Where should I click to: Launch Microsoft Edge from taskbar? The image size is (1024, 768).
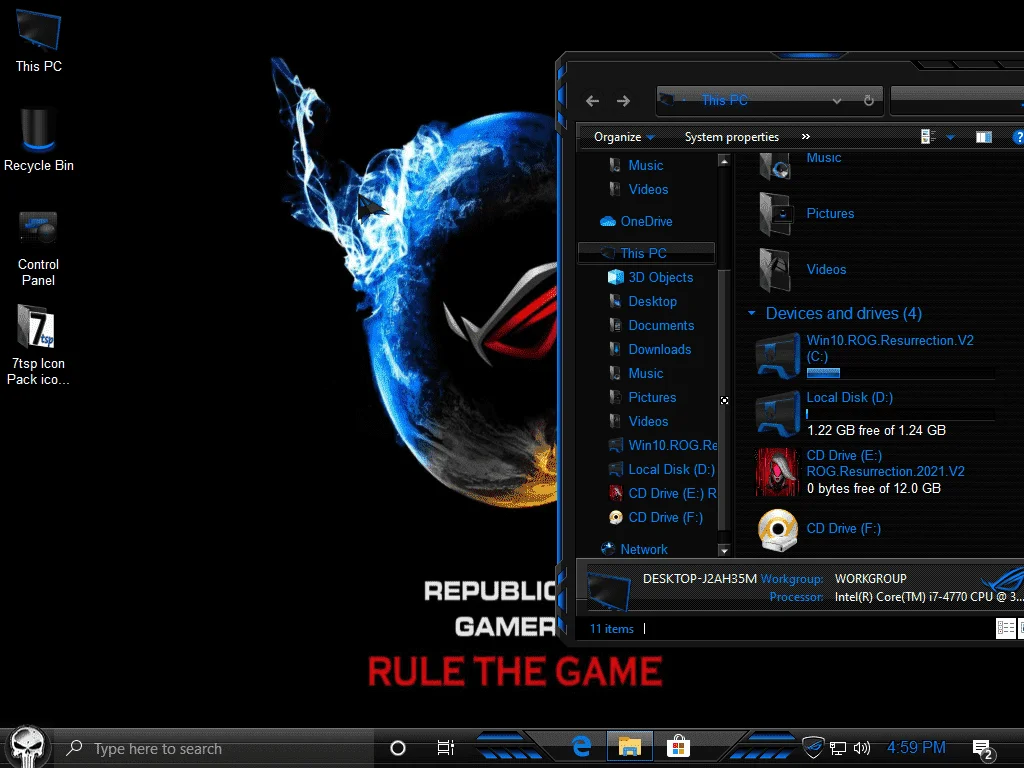coord(581,746)
